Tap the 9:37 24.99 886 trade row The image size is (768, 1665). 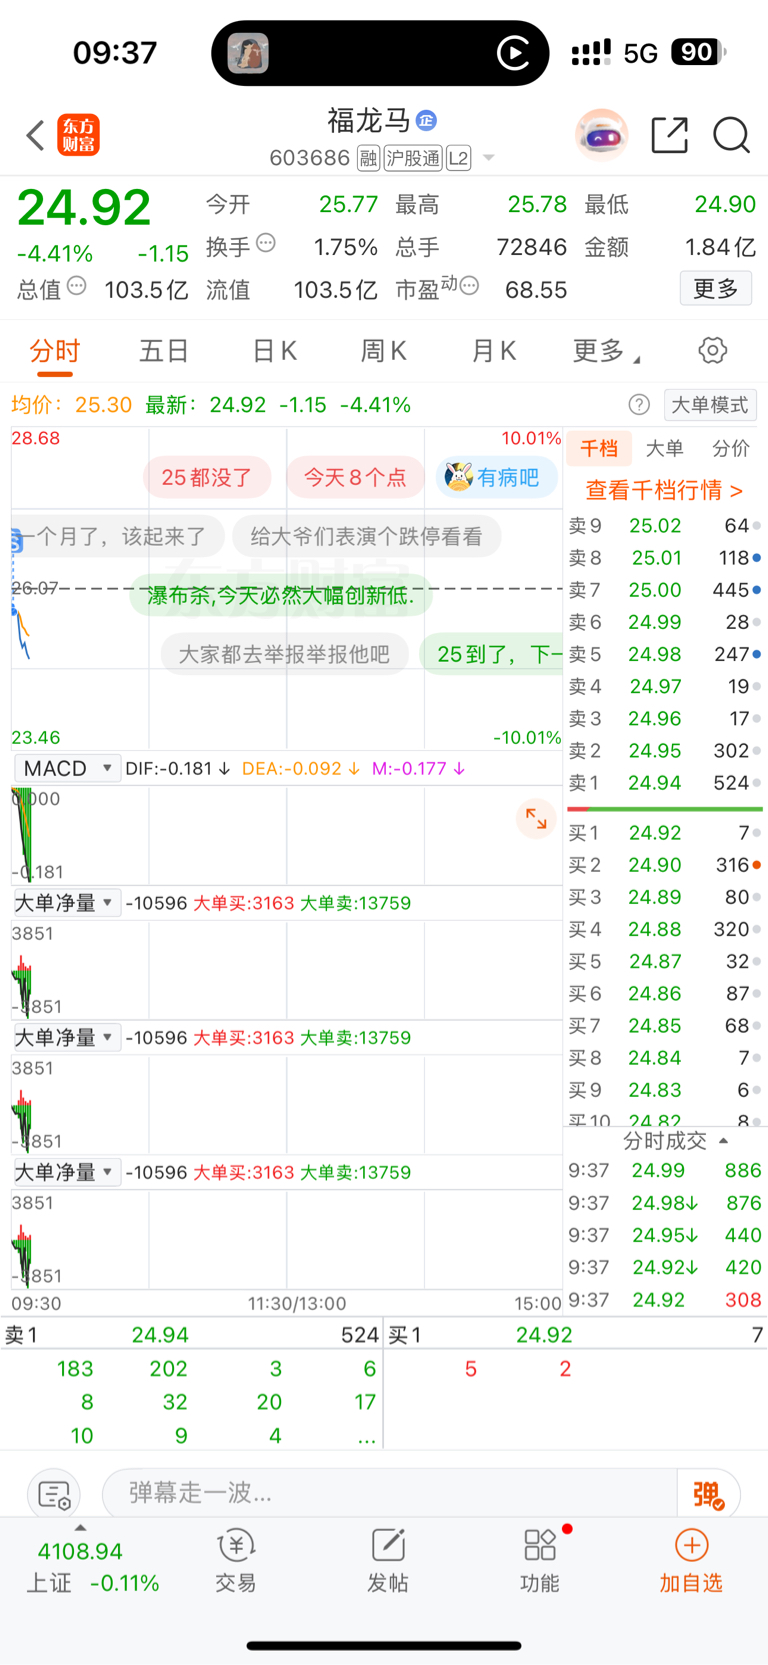click(x=665, y=1170)
